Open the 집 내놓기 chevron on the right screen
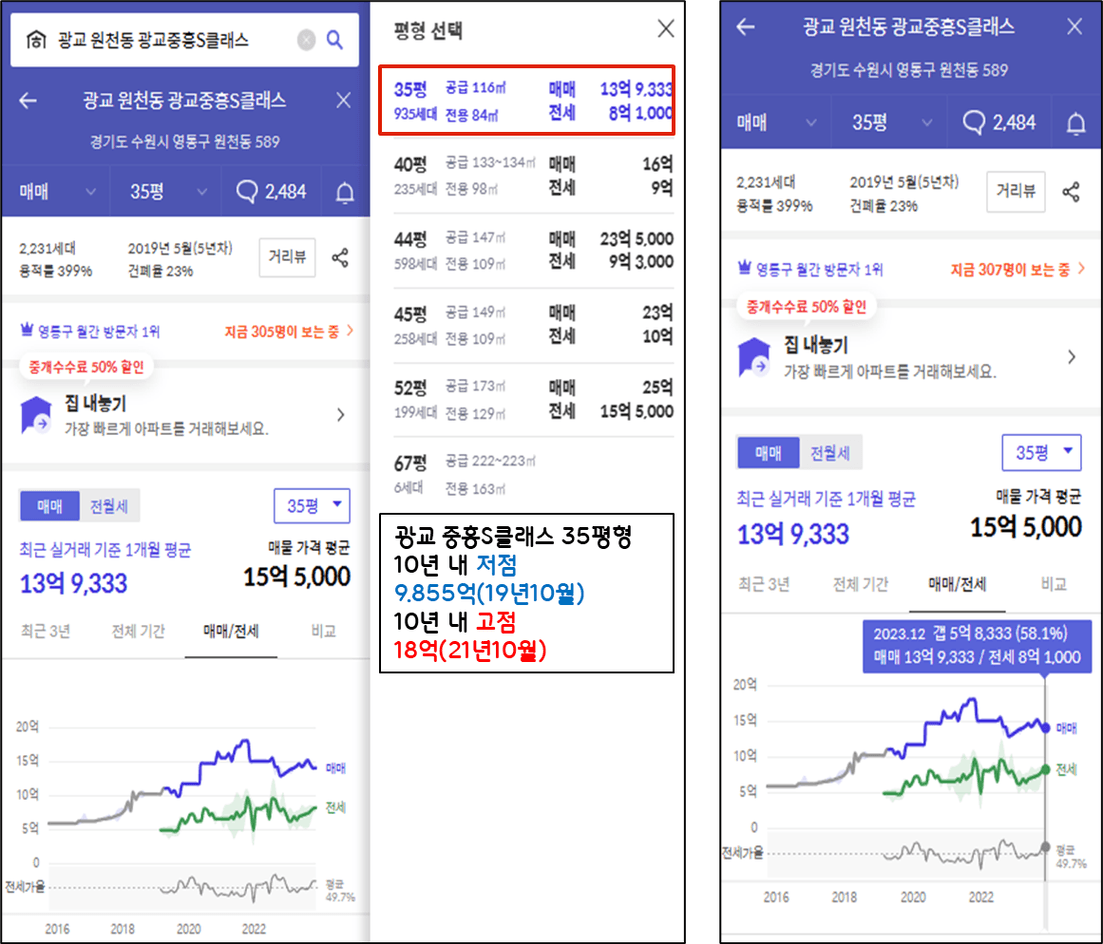The height and width of the screenshot is (944, 1103). pos(1071,357)
